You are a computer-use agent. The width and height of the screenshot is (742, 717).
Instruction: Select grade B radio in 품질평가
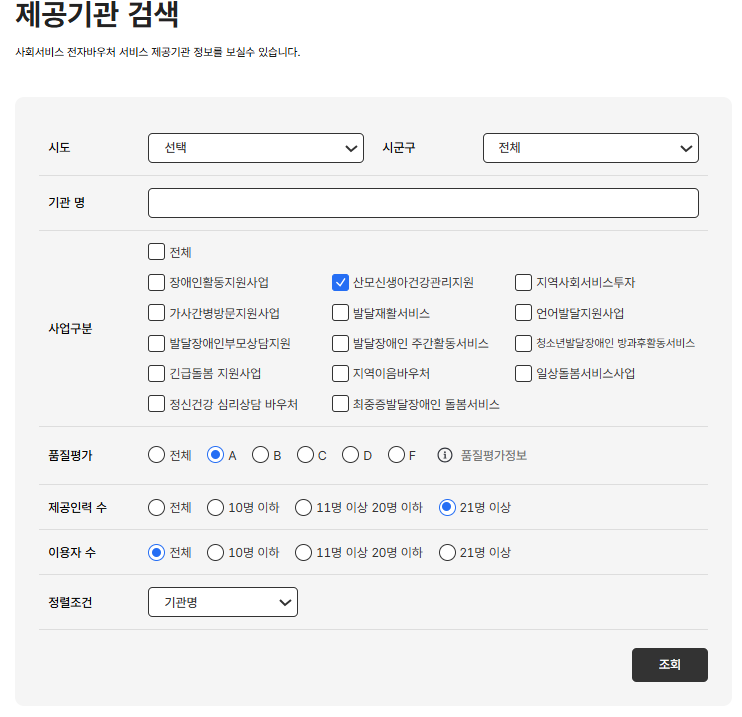point(260,455)
